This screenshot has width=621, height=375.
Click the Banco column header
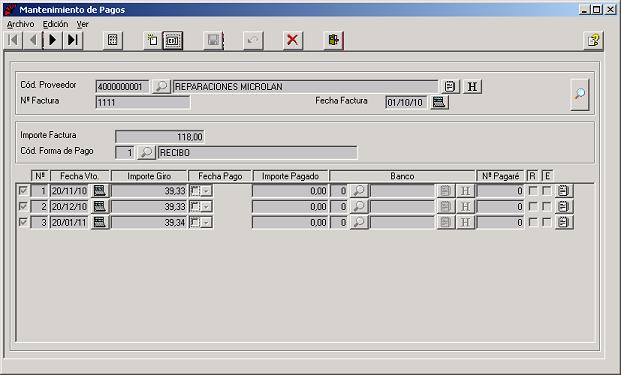[402, 176]
